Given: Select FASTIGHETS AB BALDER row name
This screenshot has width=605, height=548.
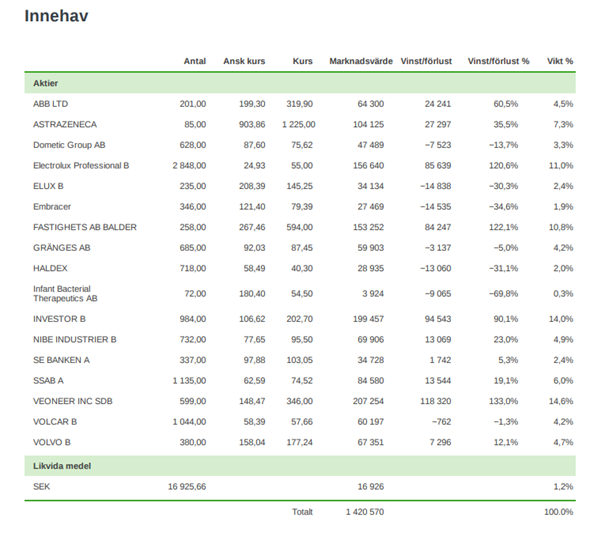Looking at the screenshot, I should coord(85,227).
